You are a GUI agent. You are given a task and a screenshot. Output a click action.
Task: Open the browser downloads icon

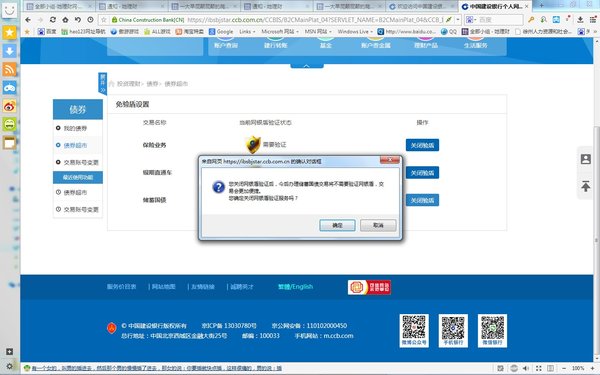[580, 20]
